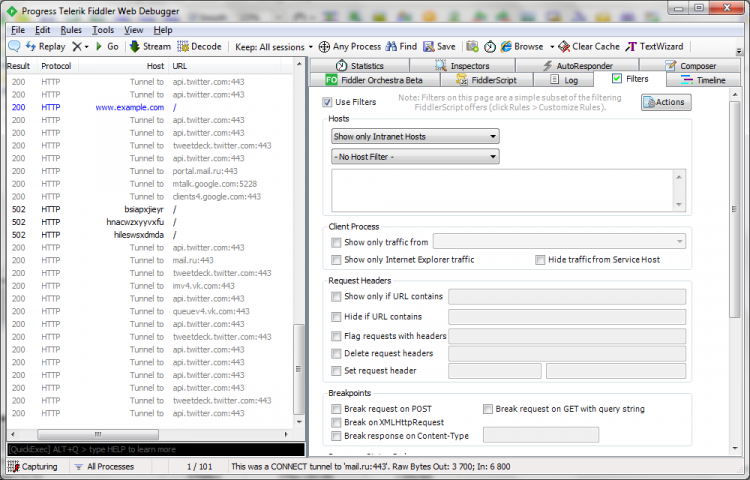Switch to the AutoResponder tab
The image size is (750, 480).
click(x=577, y=65)
